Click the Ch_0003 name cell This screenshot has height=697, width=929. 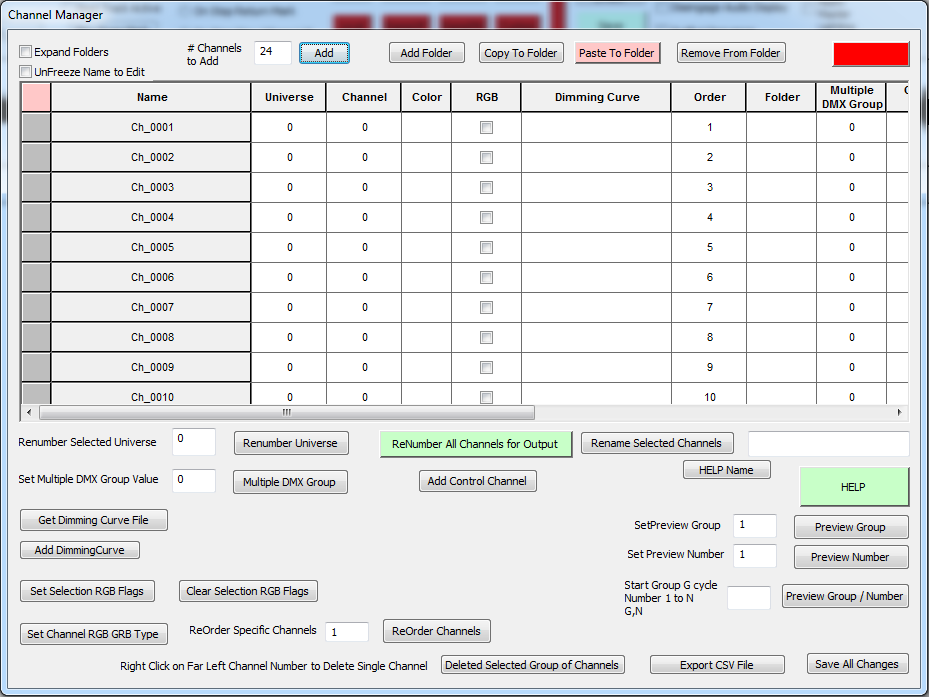pyautogui.click(x=152, y=187)
